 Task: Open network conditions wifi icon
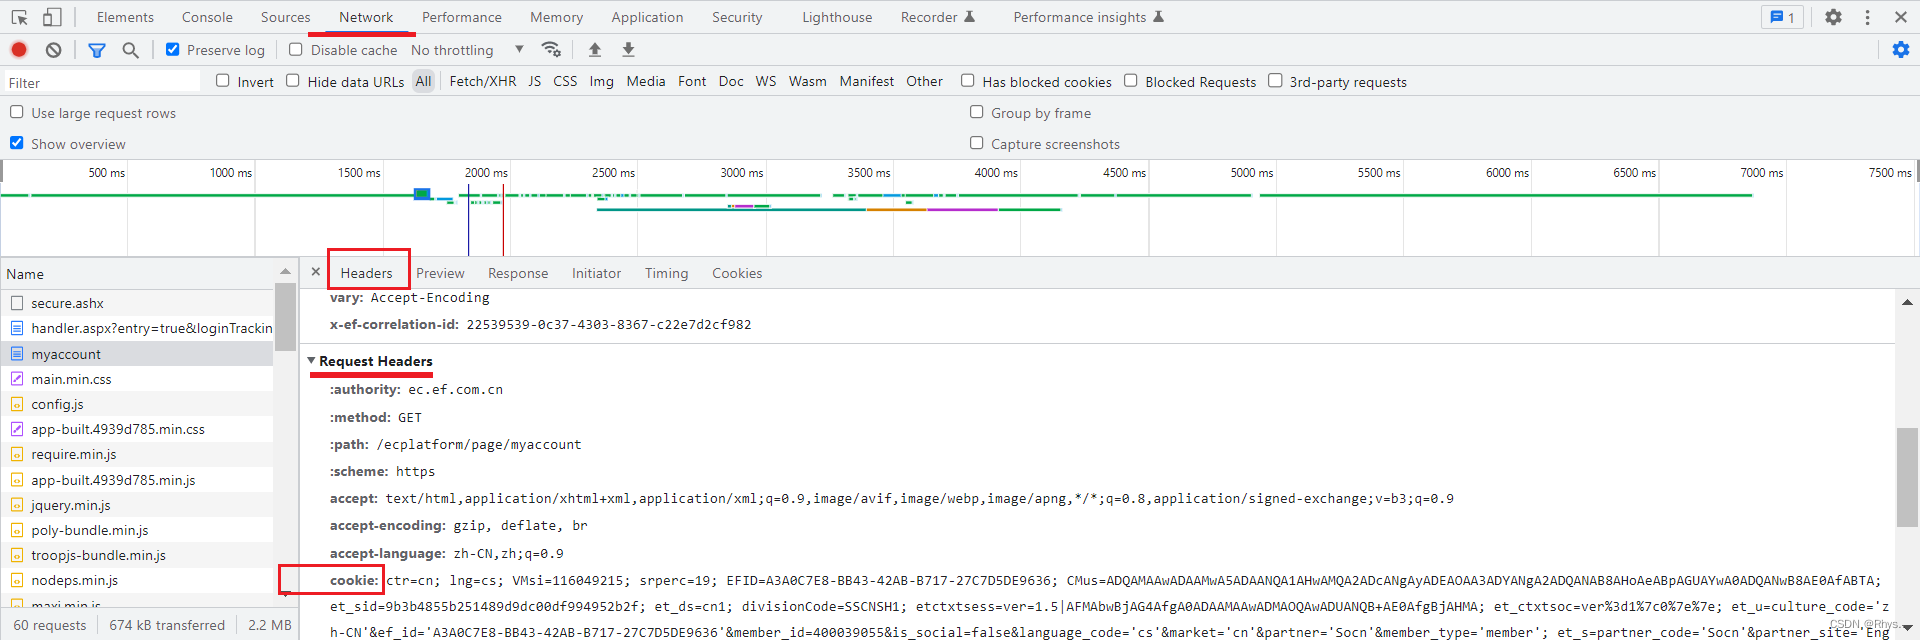point(551,49)
